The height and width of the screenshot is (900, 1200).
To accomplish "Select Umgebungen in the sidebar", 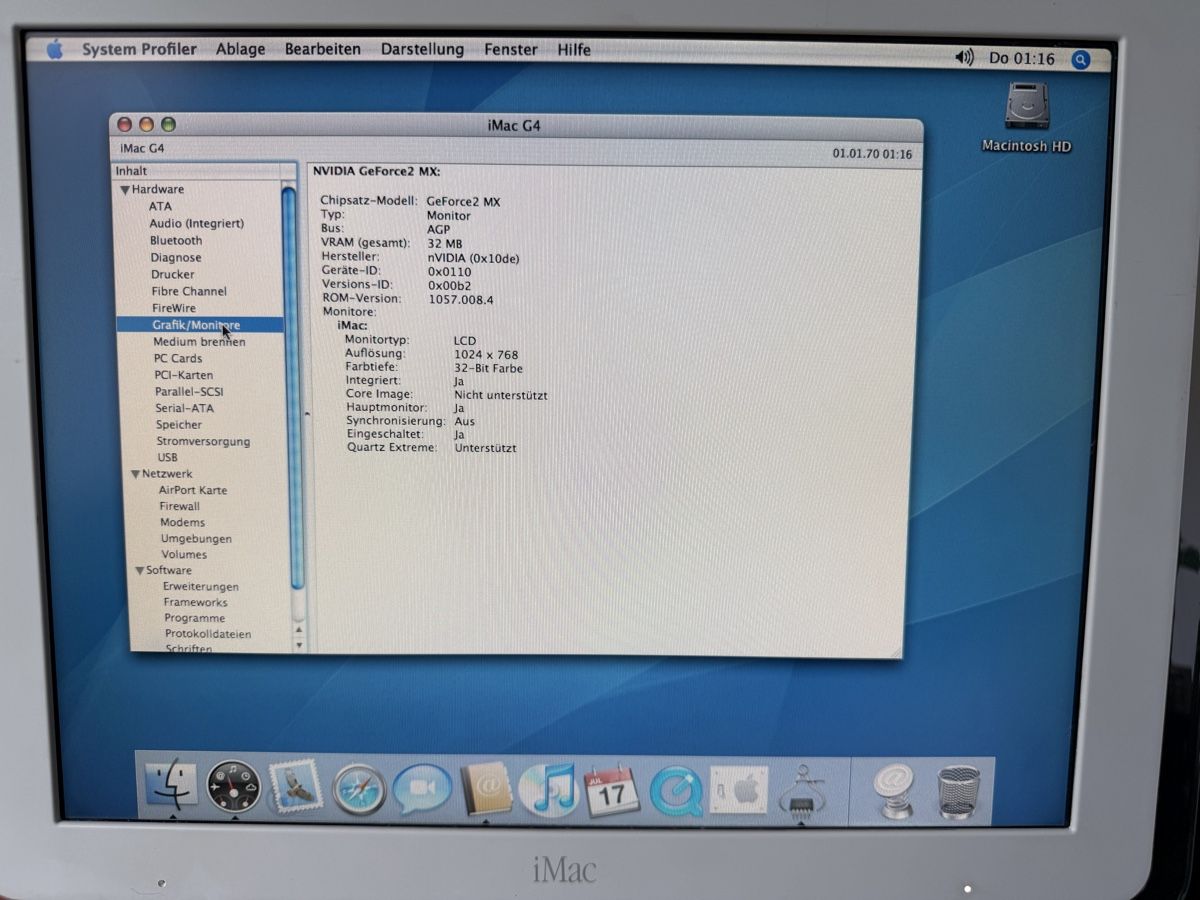I will coord(196,538).
